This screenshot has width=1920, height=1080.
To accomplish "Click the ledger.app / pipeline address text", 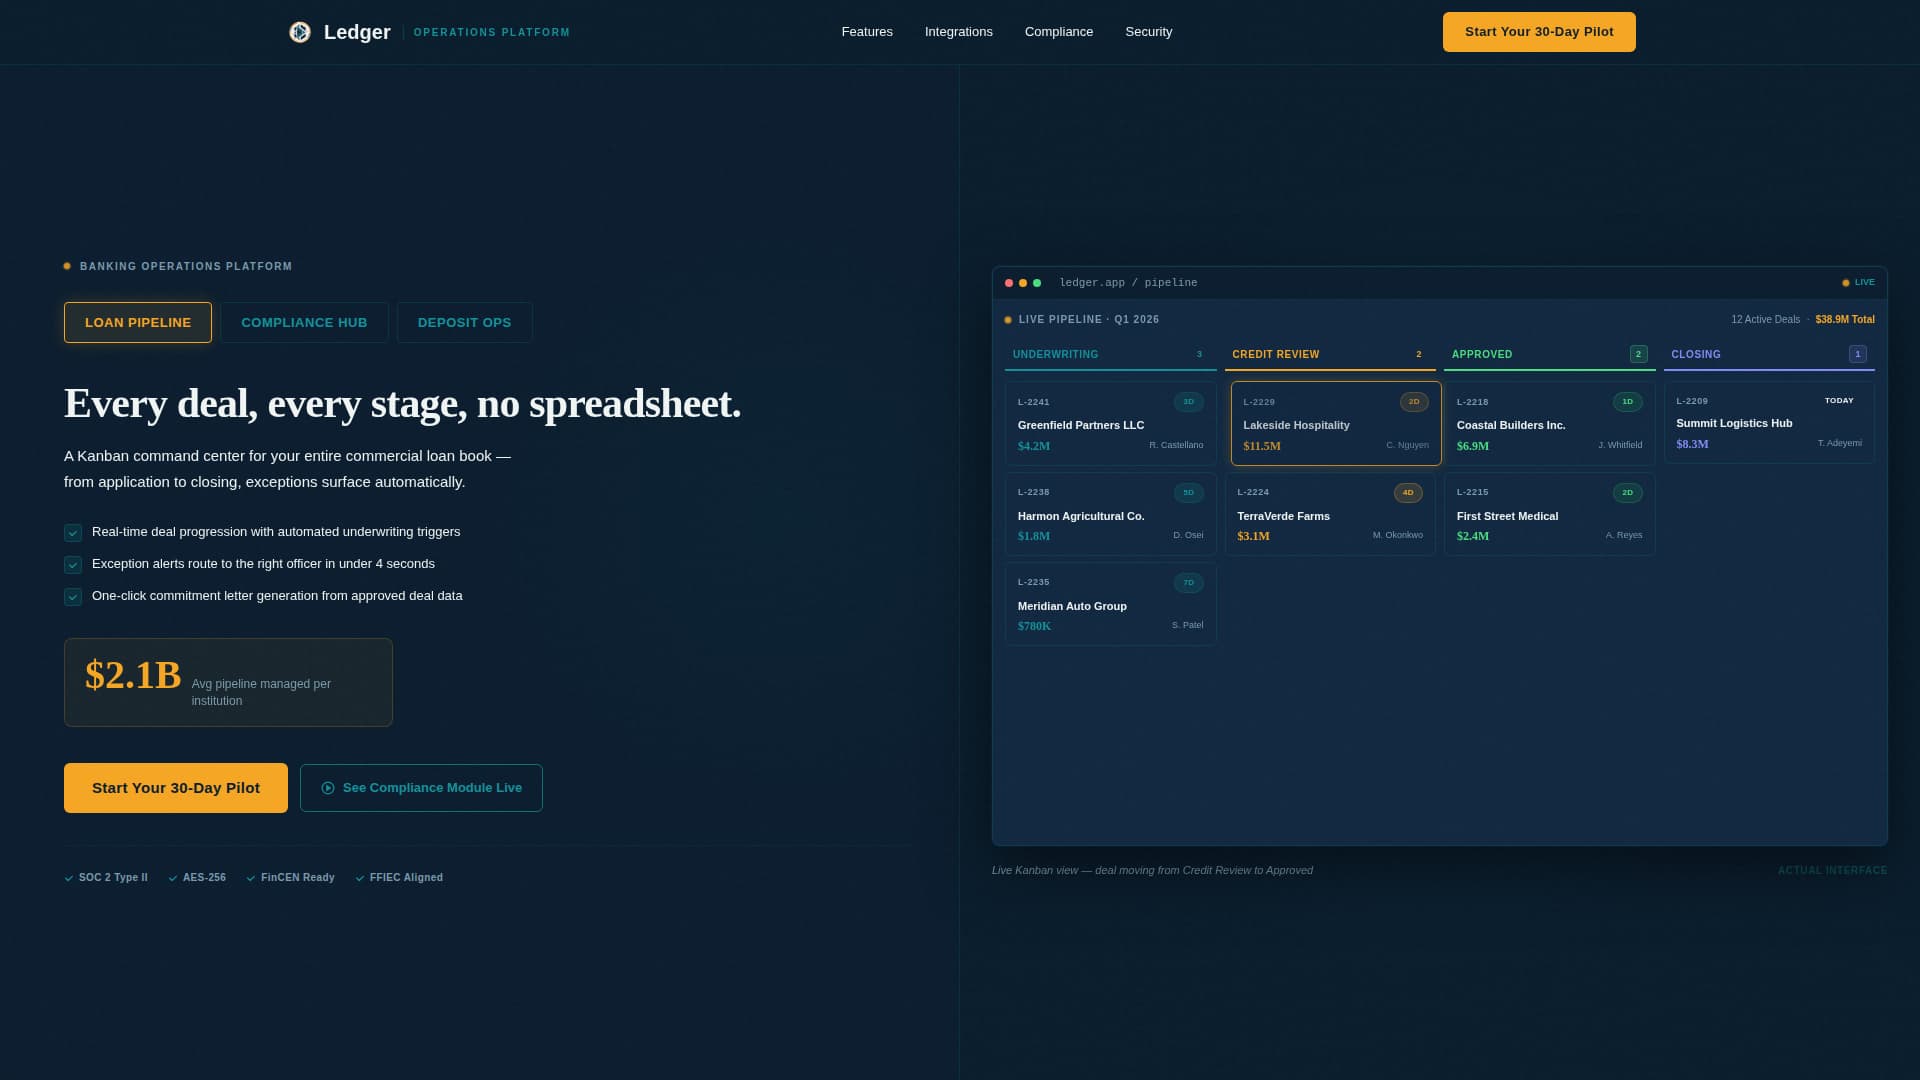I will point(1128,283).
